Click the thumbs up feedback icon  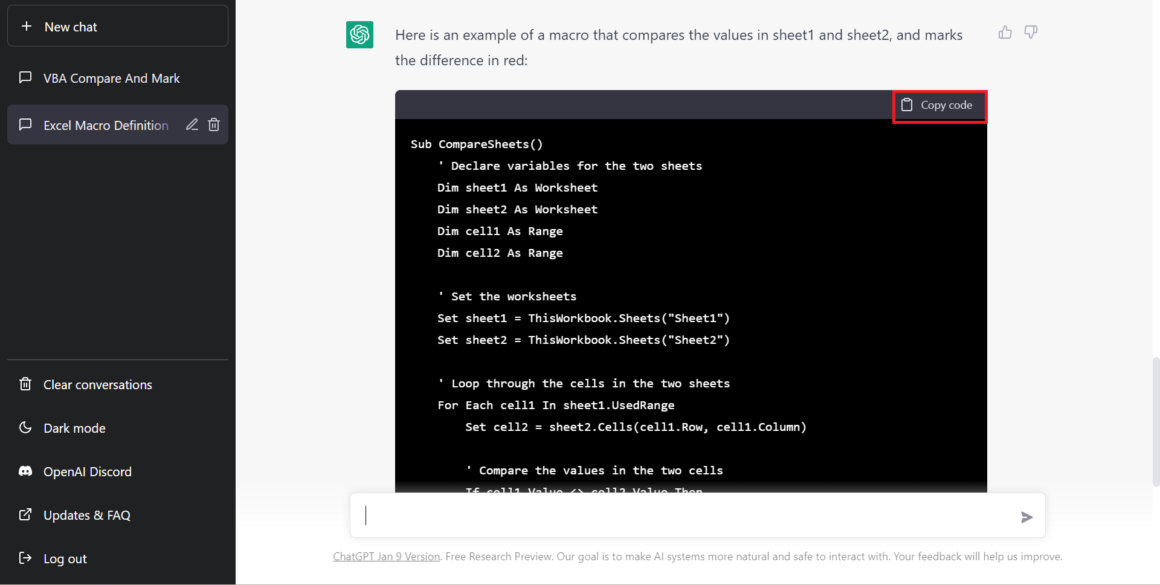click(1005, 33)
